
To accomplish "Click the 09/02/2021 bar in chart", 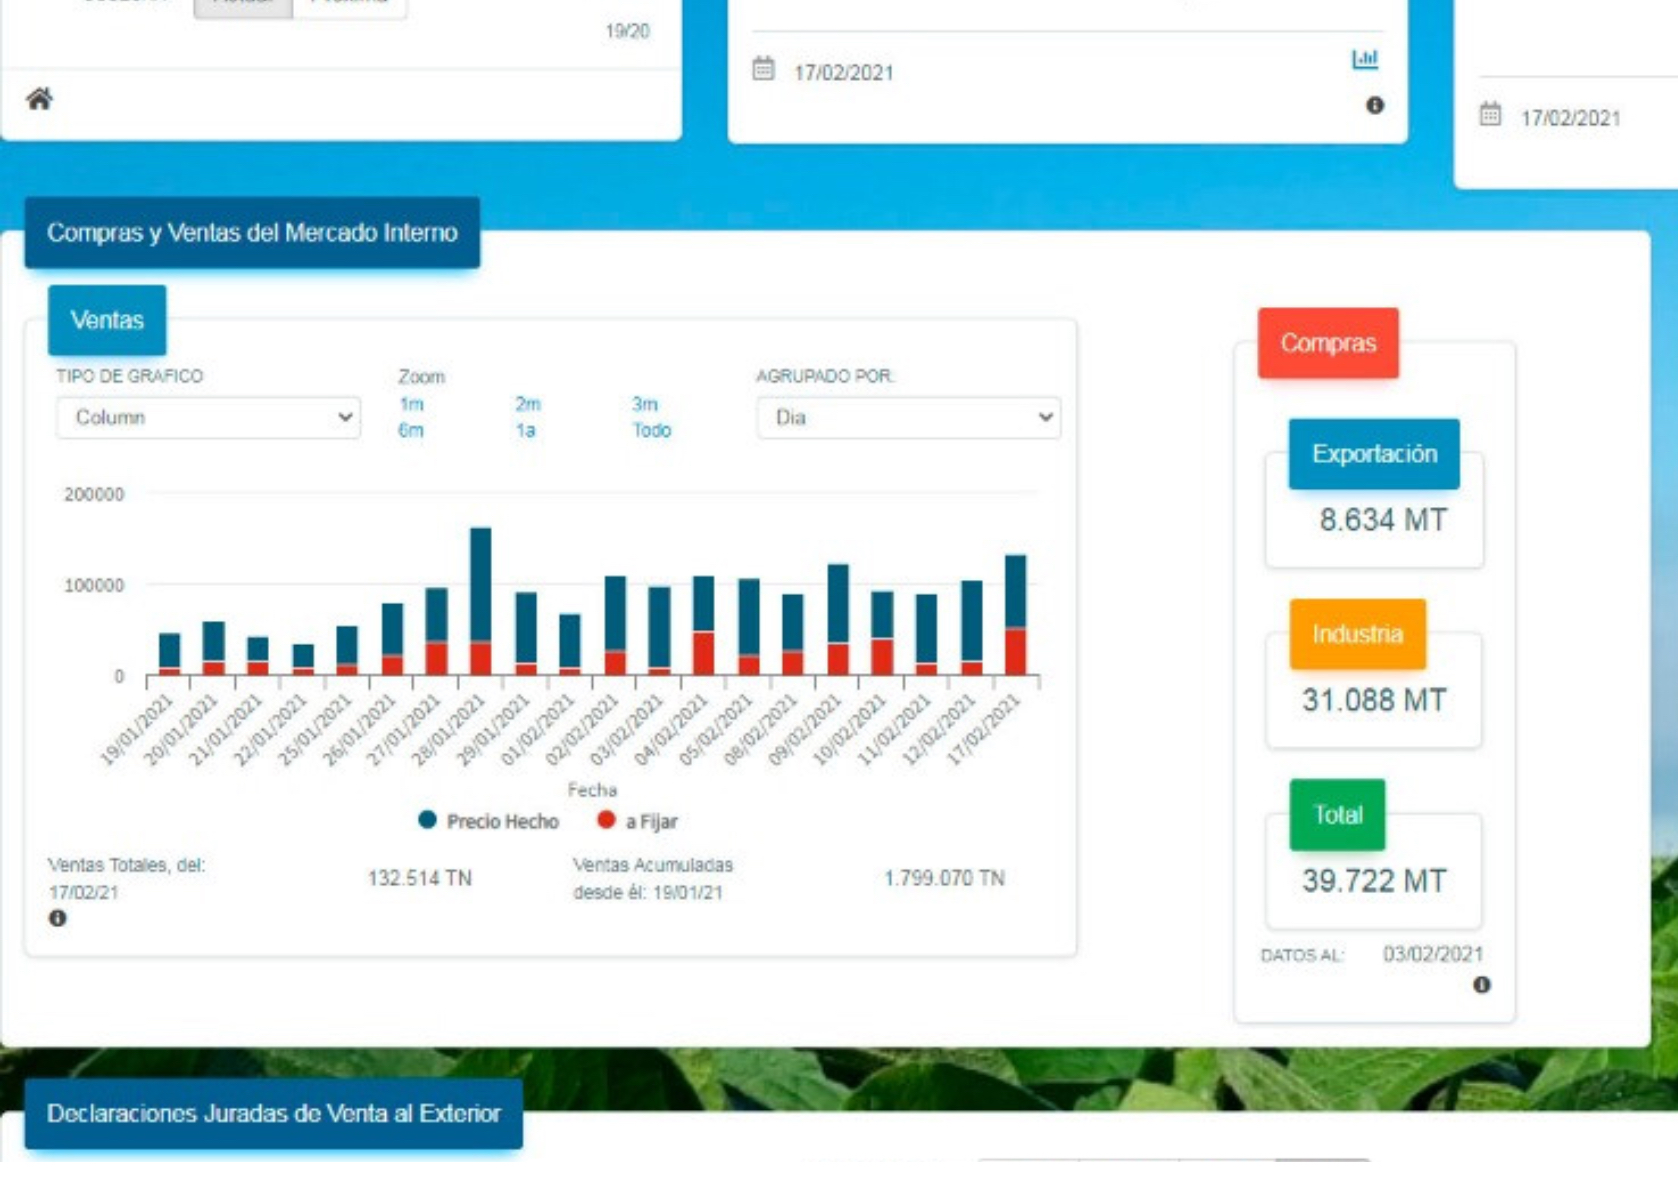I will pyautogui.click(x=838, y=619).
